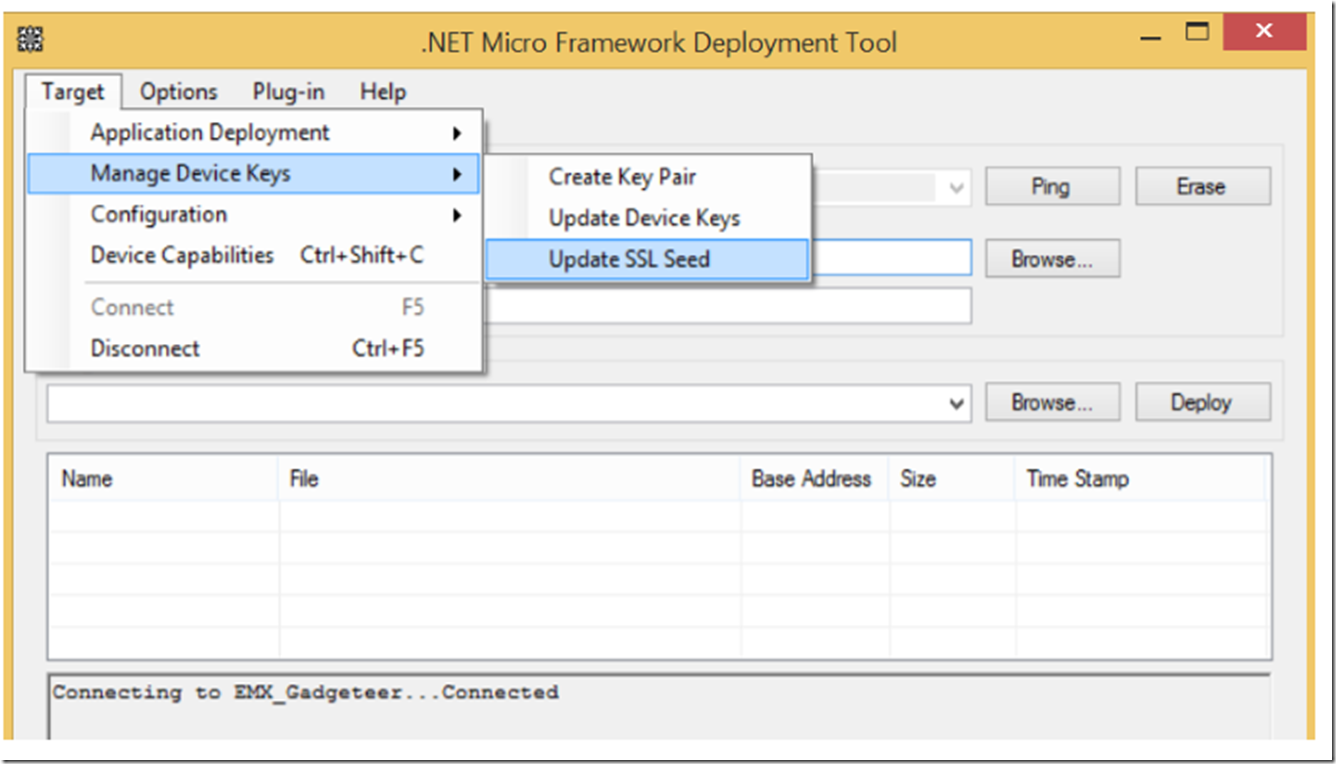Open the Options menu
Viewport: 1336px width, 764px height.
(178, 92)
